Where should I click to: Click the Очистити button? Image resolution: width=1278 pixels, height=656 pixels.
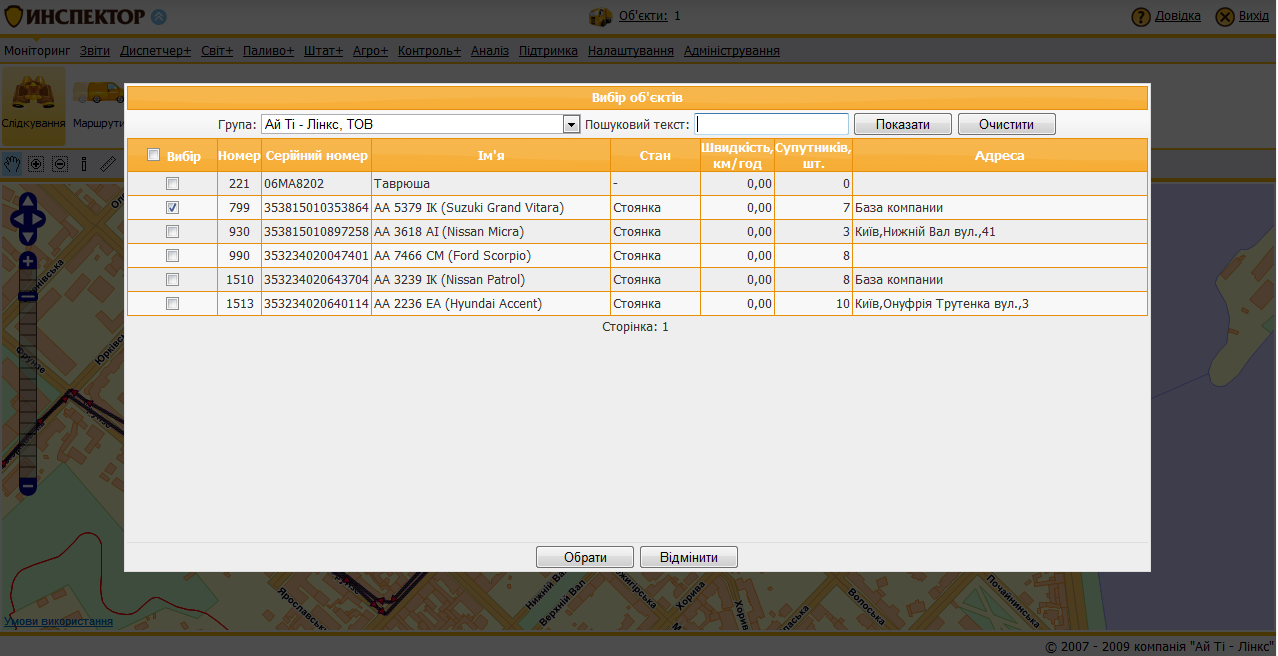click(1006, 124)
